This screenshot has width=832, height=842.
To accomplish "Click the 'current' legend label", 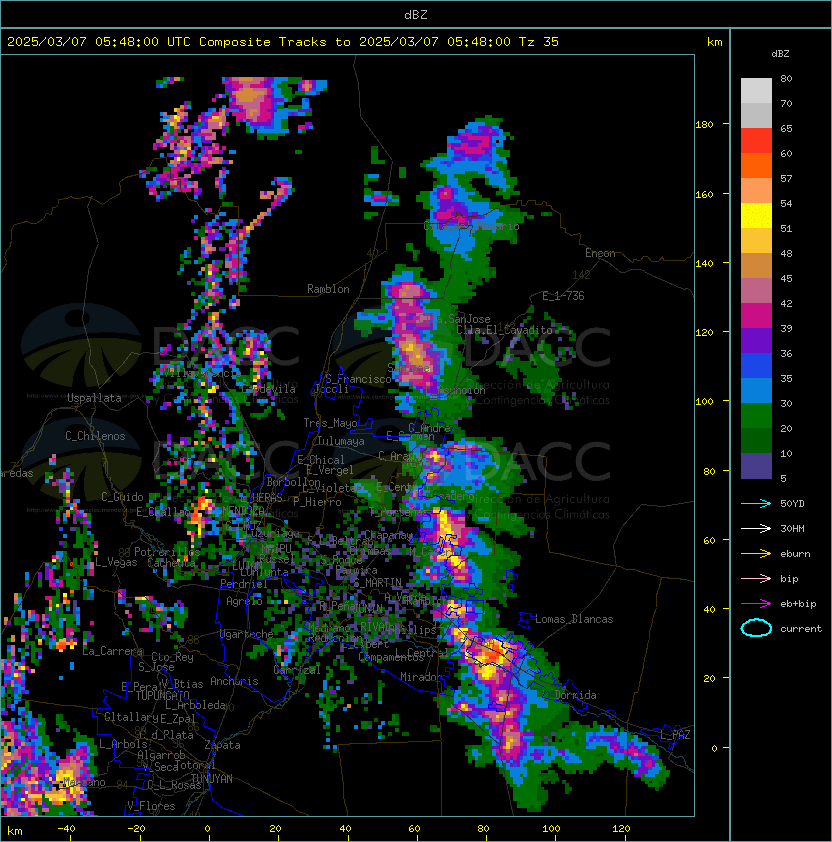I will click(x=801, y=628).
